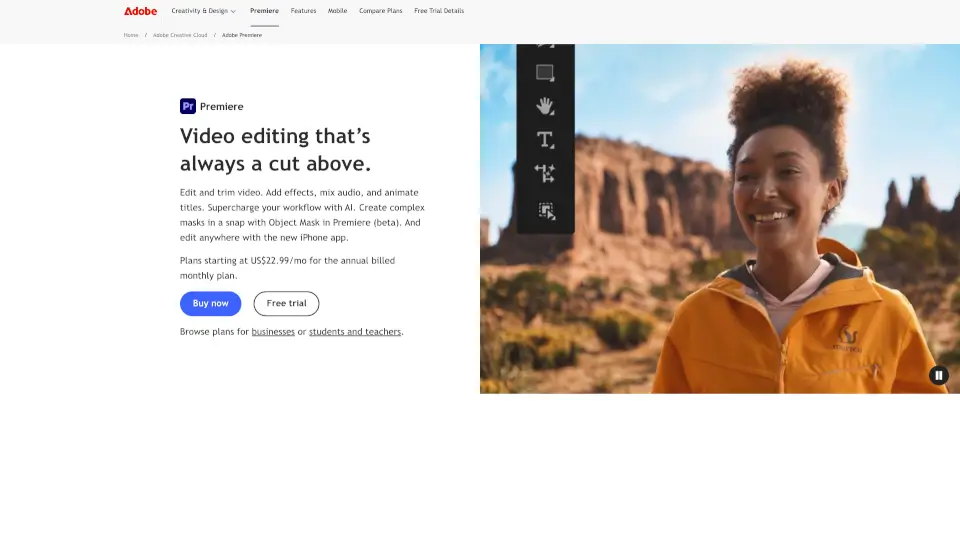Open students and teachers plans link

[x=355, y=332]
